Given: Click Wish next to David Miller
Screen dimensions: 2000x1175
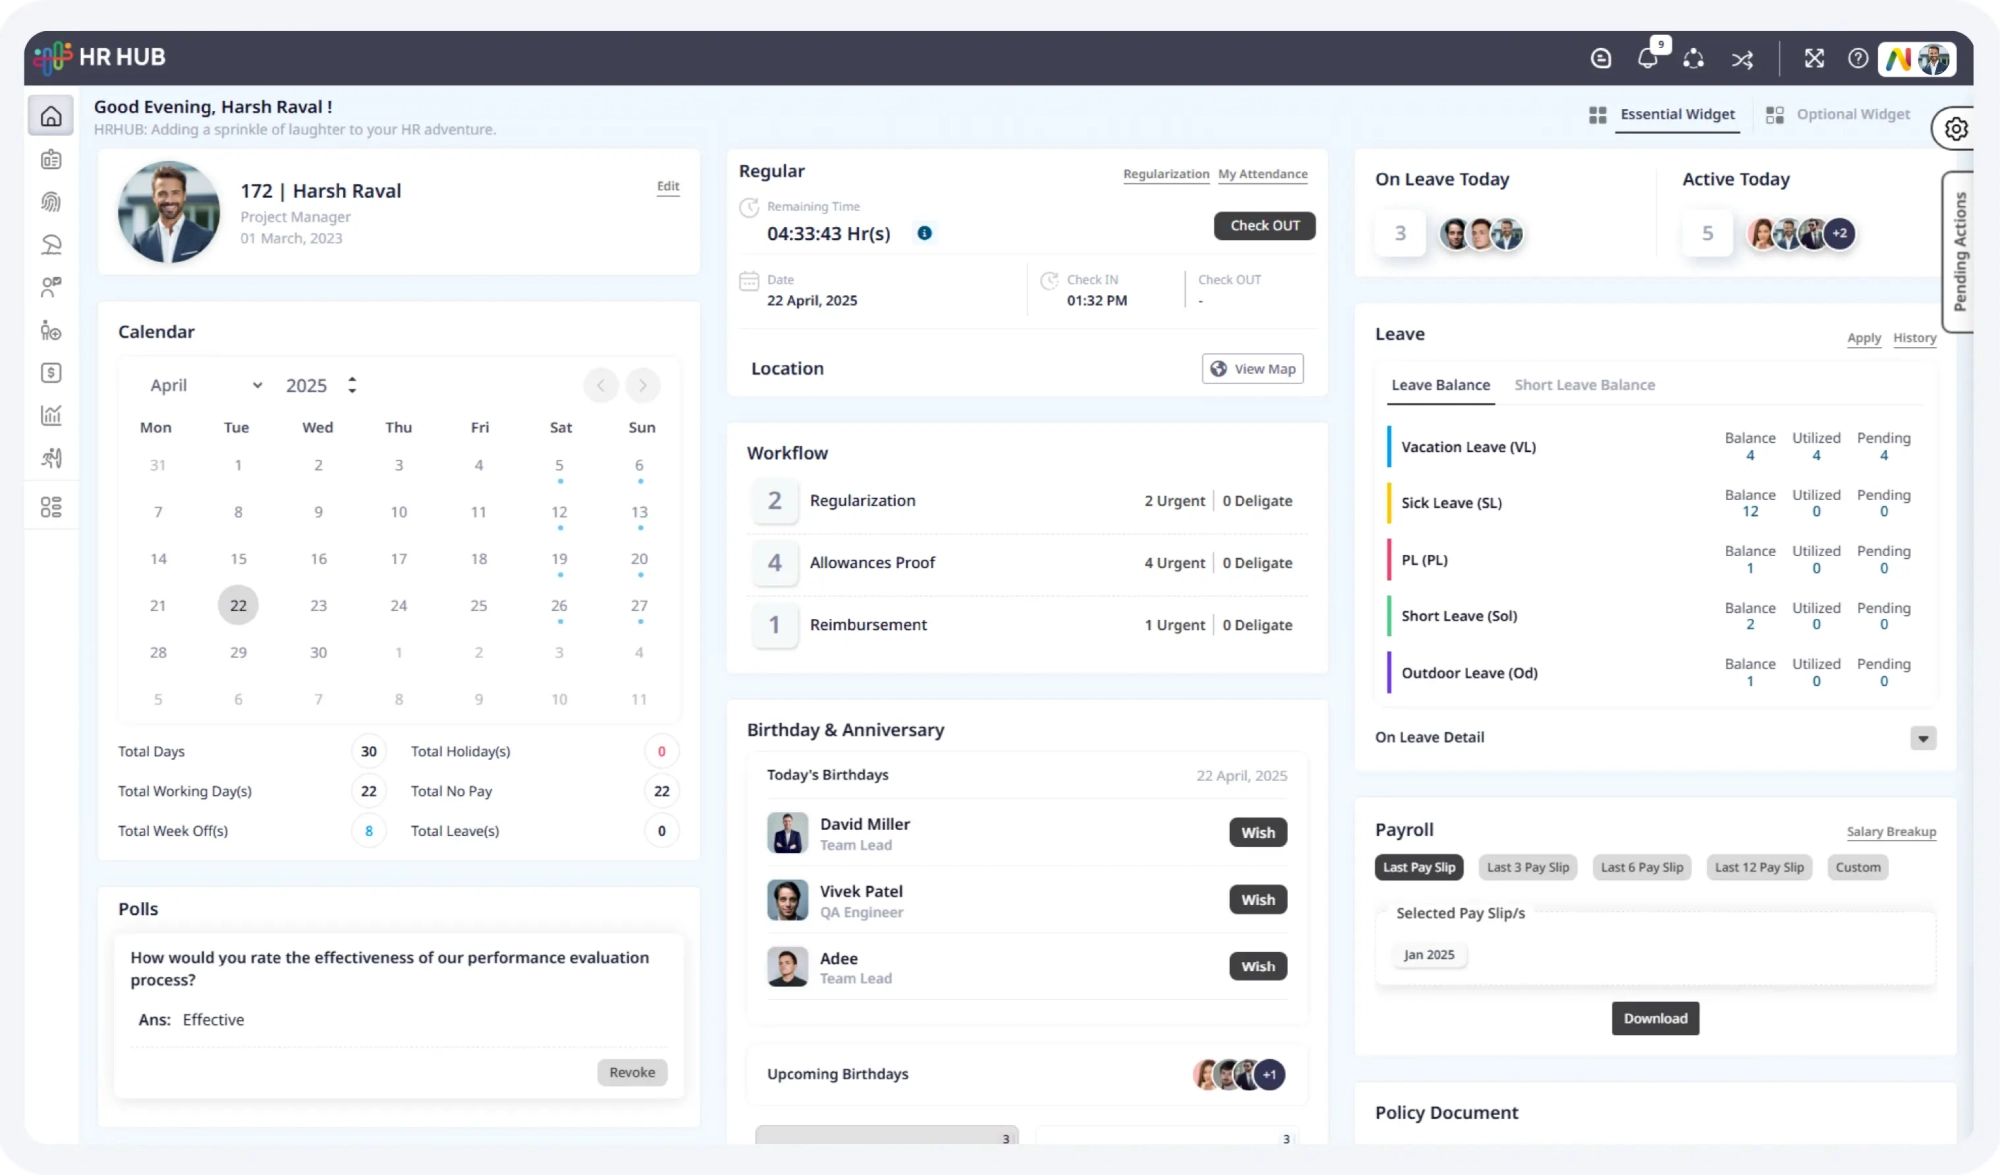Looking at the screenshot, I should point(1257,832).
